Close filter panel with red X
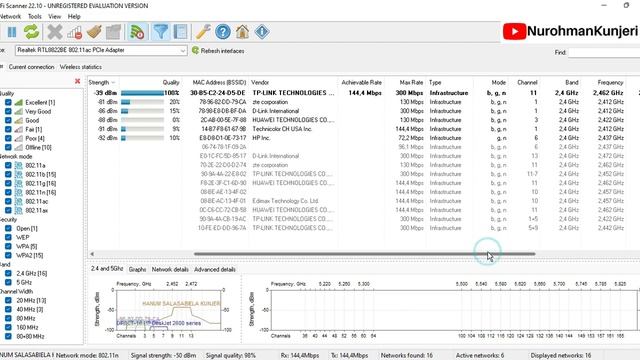 78,81
